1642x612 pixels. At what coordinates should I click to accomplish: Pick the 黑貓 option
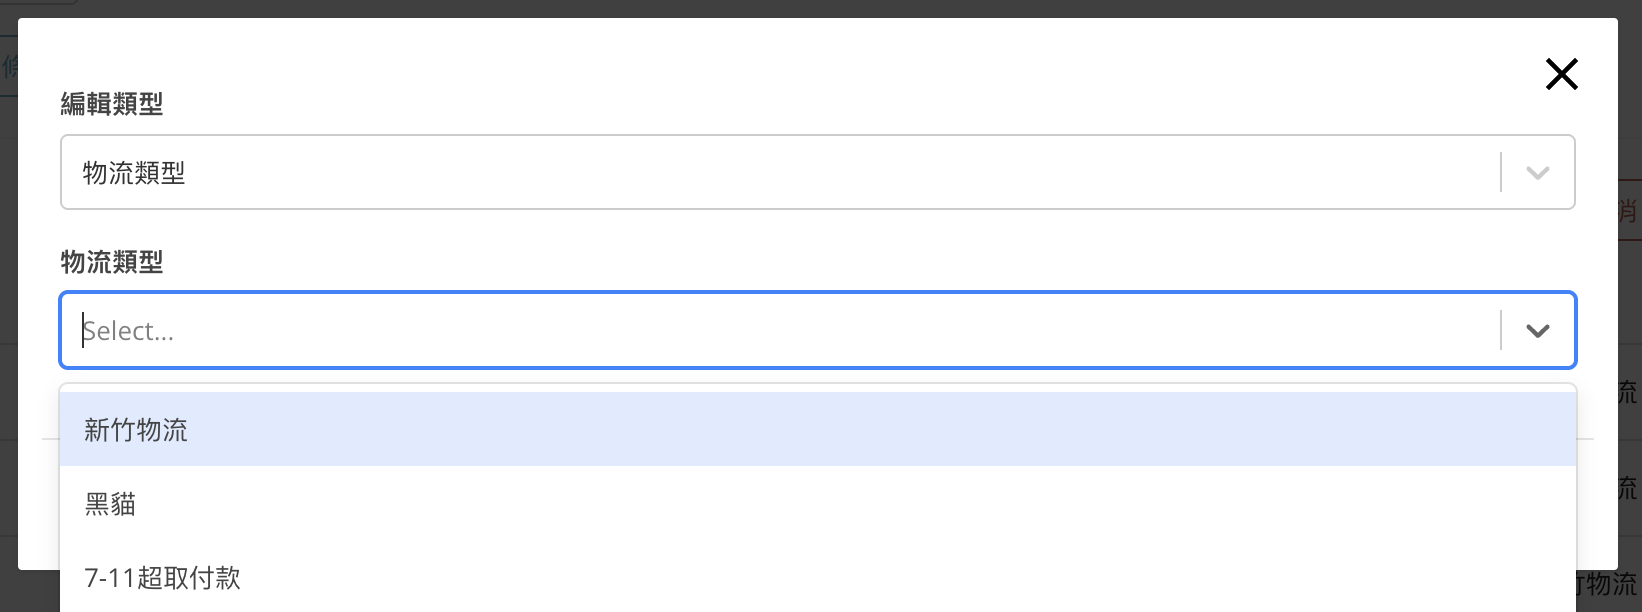point(111,504)
